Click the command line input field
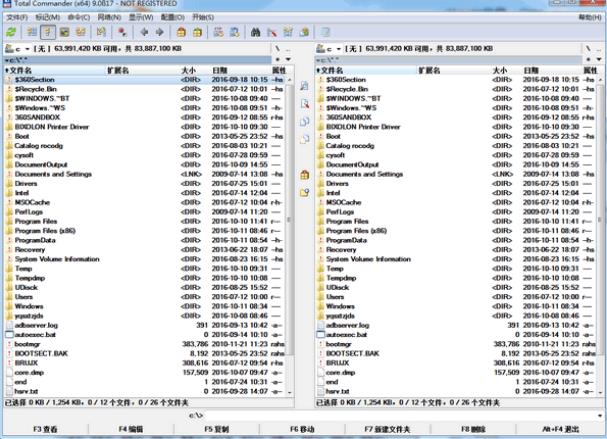The height and width of the screenshot is (439, 607). click(400, 413)
